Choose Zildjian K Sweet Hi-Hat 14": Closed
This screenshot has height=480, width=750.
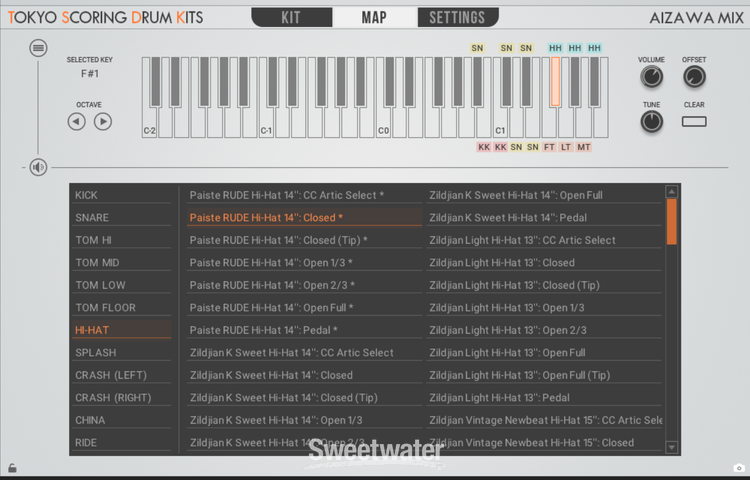point(304,375)
